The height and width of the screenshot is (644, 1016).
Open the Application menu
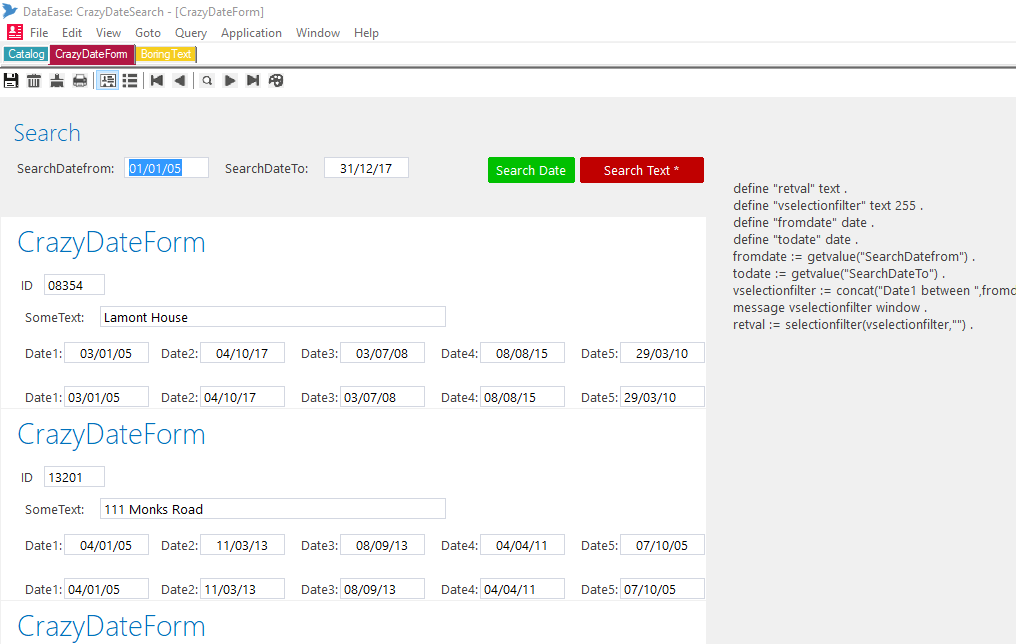[x=251, y=33]
